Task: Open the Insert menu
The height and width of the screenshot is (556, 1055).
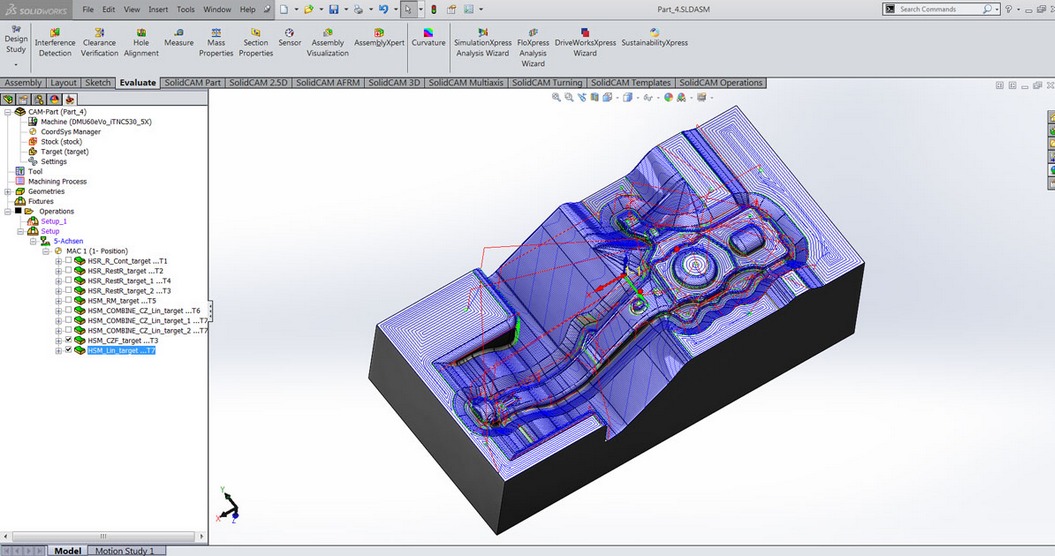Action: coord(158,9)
